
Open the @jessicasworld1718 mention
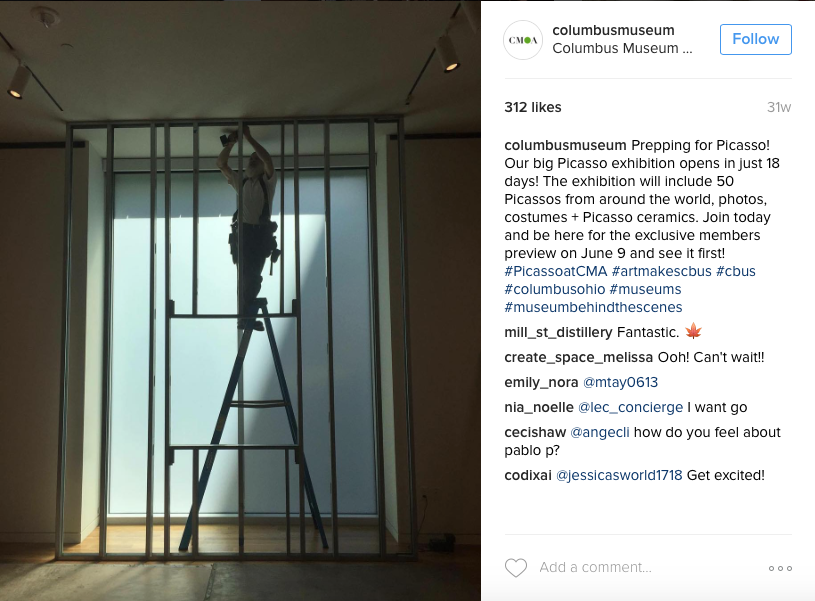click(x=619, y=476)
